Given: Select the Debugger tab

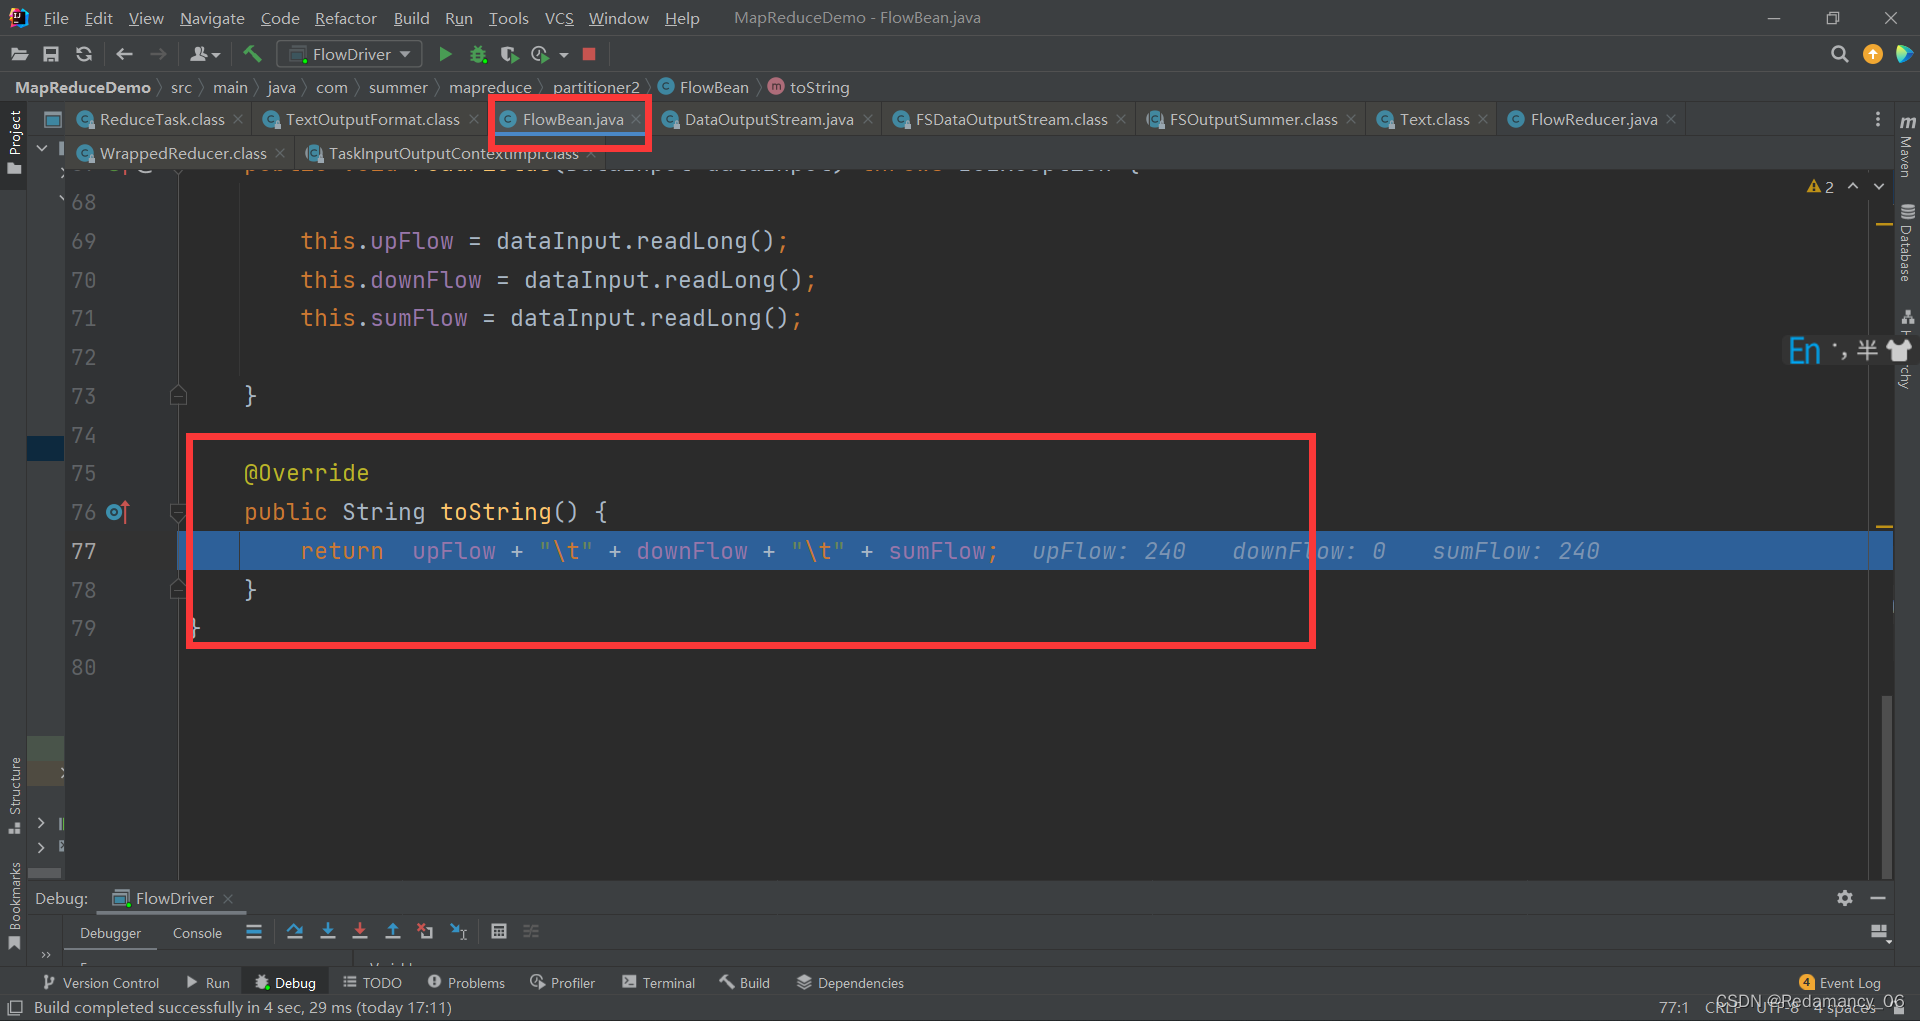Looking at the screenshot, I should pos(110,933).
